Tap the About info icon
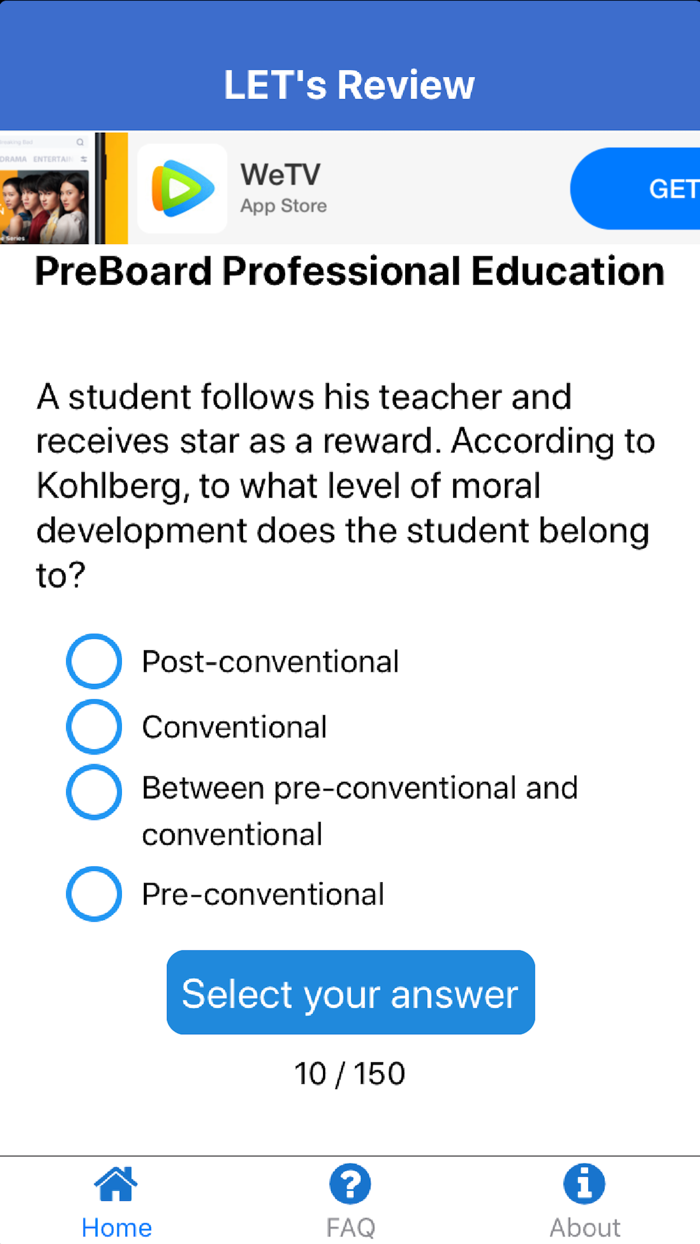Image resolution: width=700 pixels, height=1244 pixels. (584, 1183)
